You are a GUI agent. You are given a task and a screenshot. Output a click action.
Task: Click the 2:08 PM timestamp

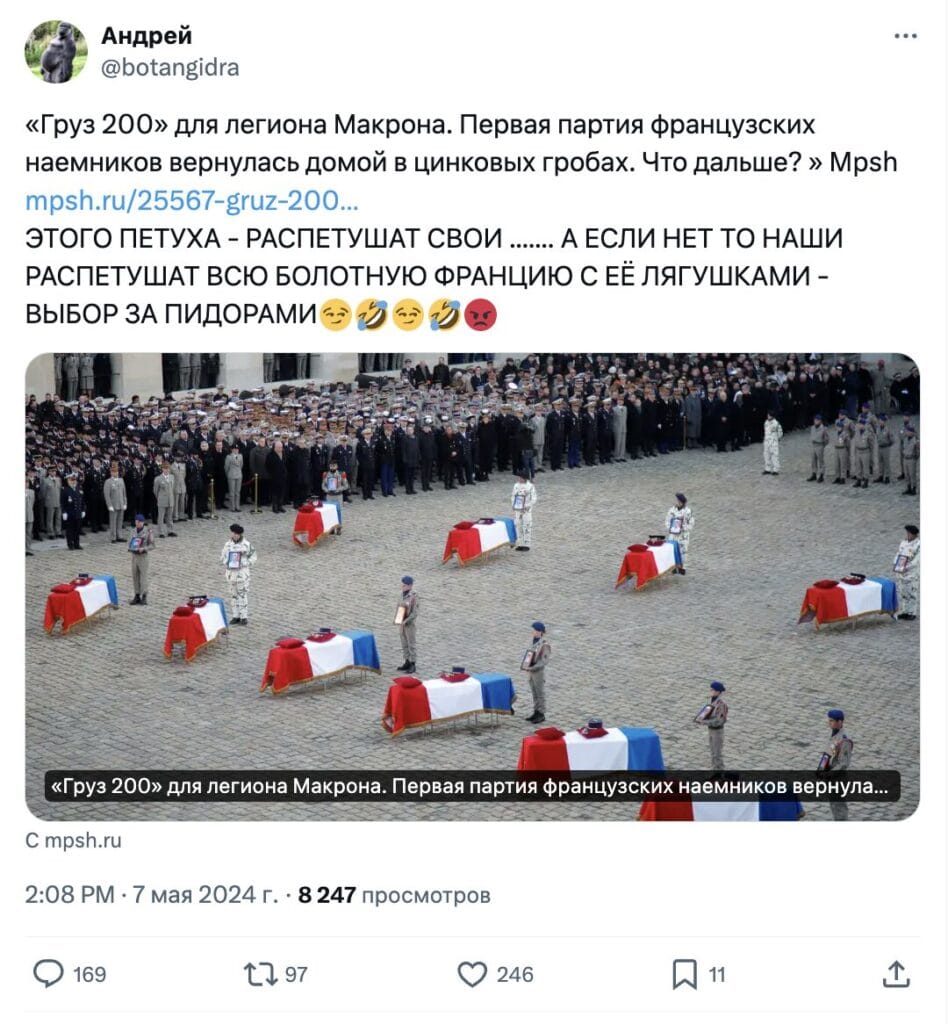pos(69,894)
